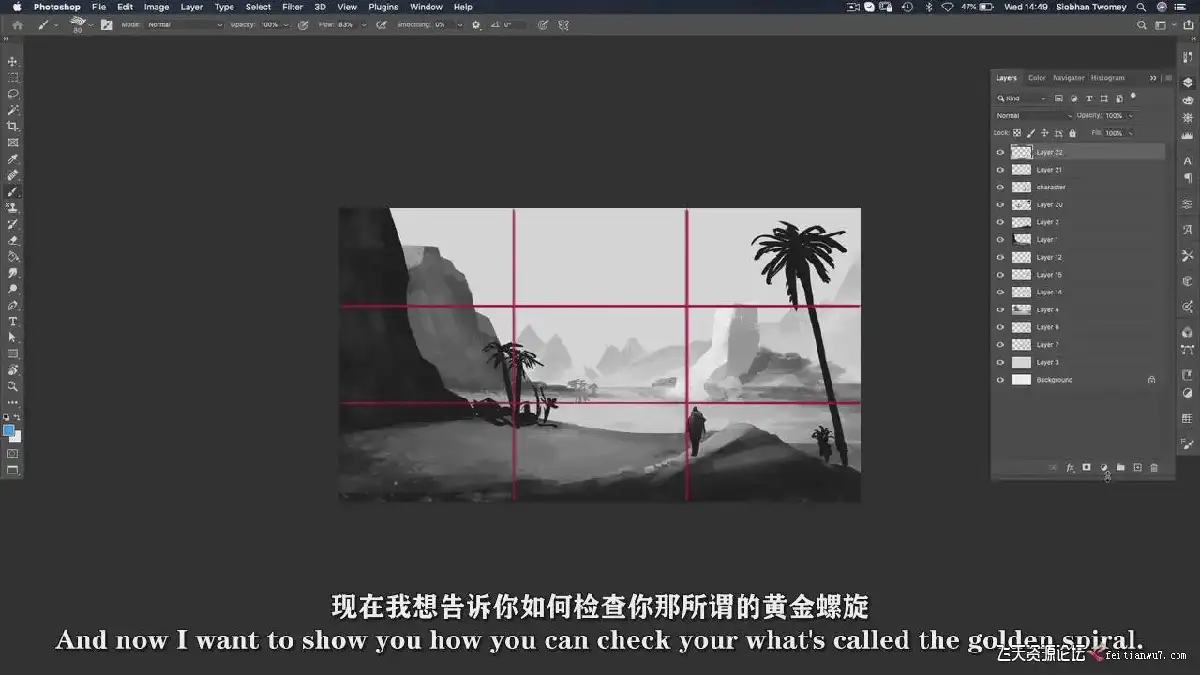Open the Edit Toolbar ellipsis

(13, 402)
